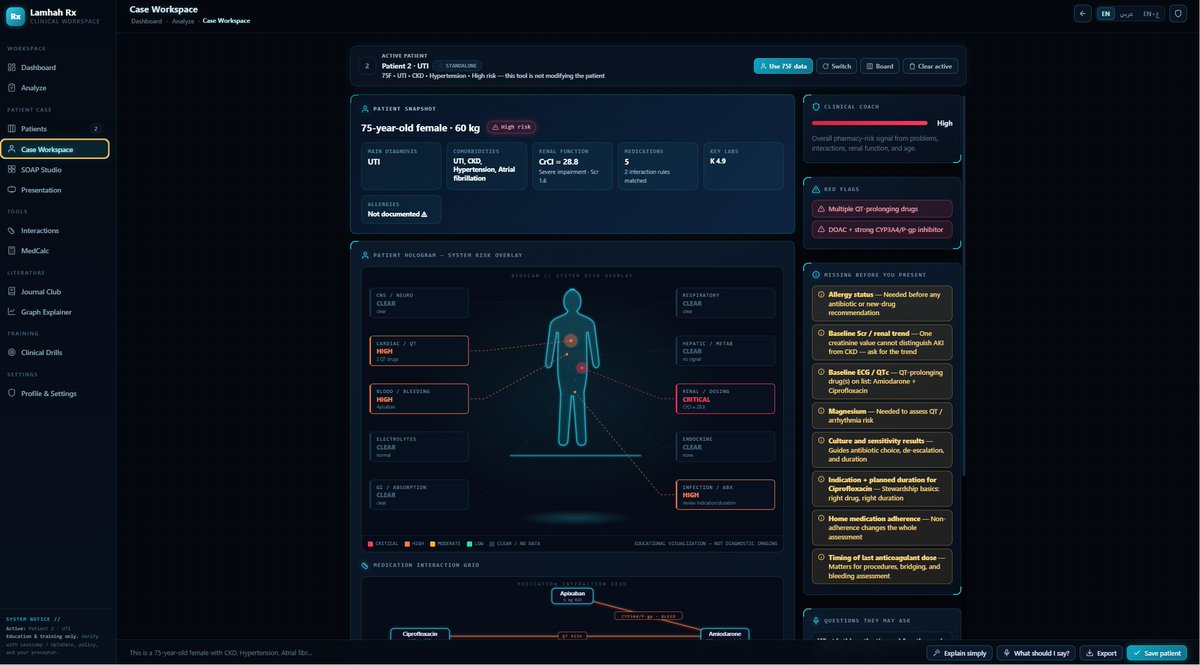This screenshot has width=1200, height=665.
Task: Click the Save patient button
Action: pos(1159,653)
